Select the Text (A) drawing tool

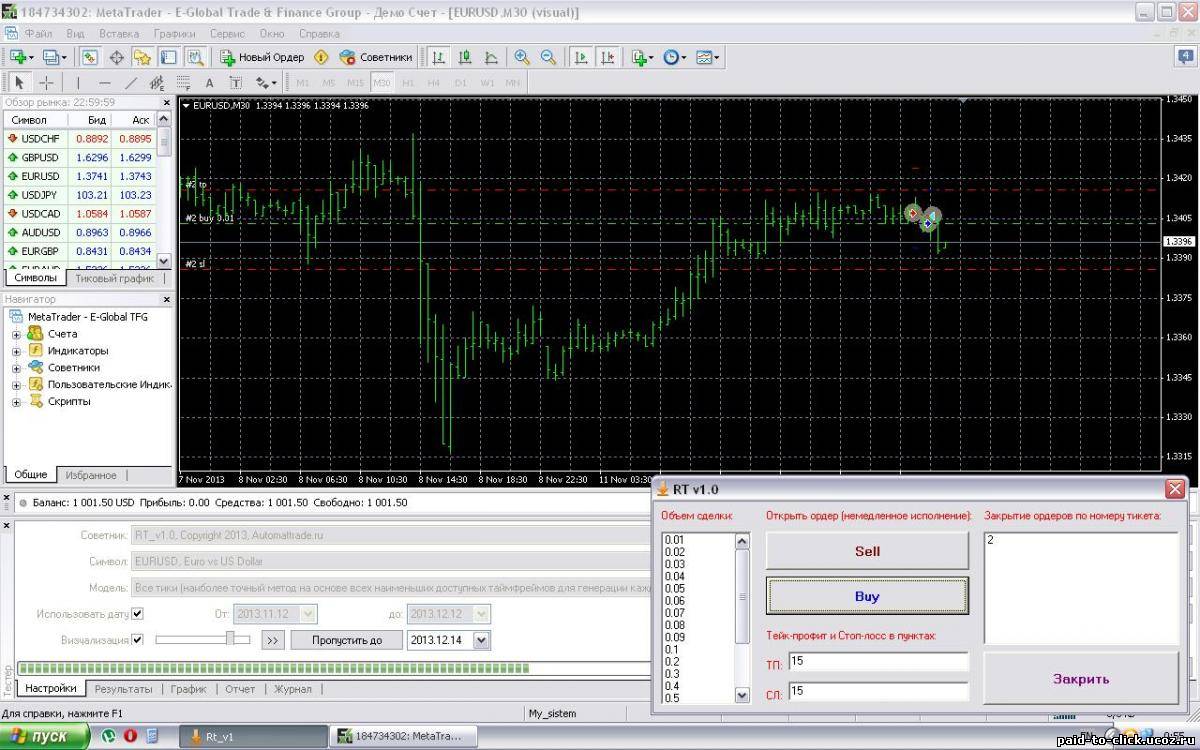[x=209, y=83]
